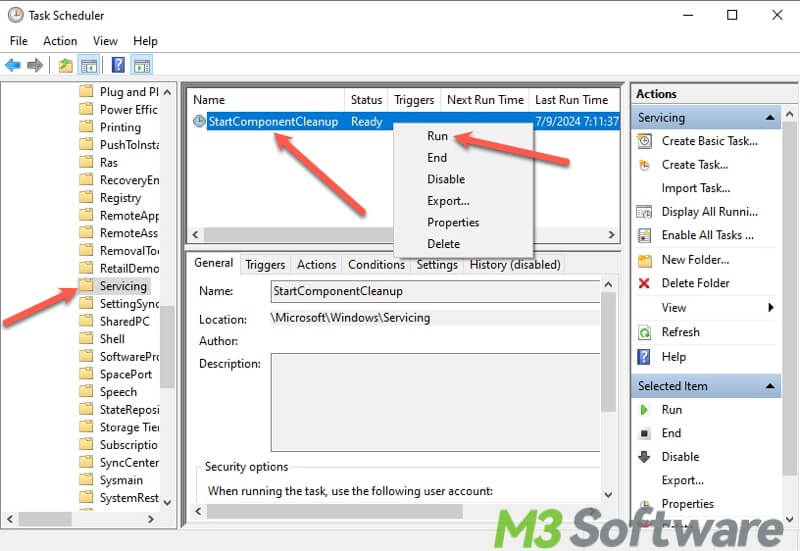Click the Name field containing StartComponentCleanup
800x551 pixels.
click(435, 291)
